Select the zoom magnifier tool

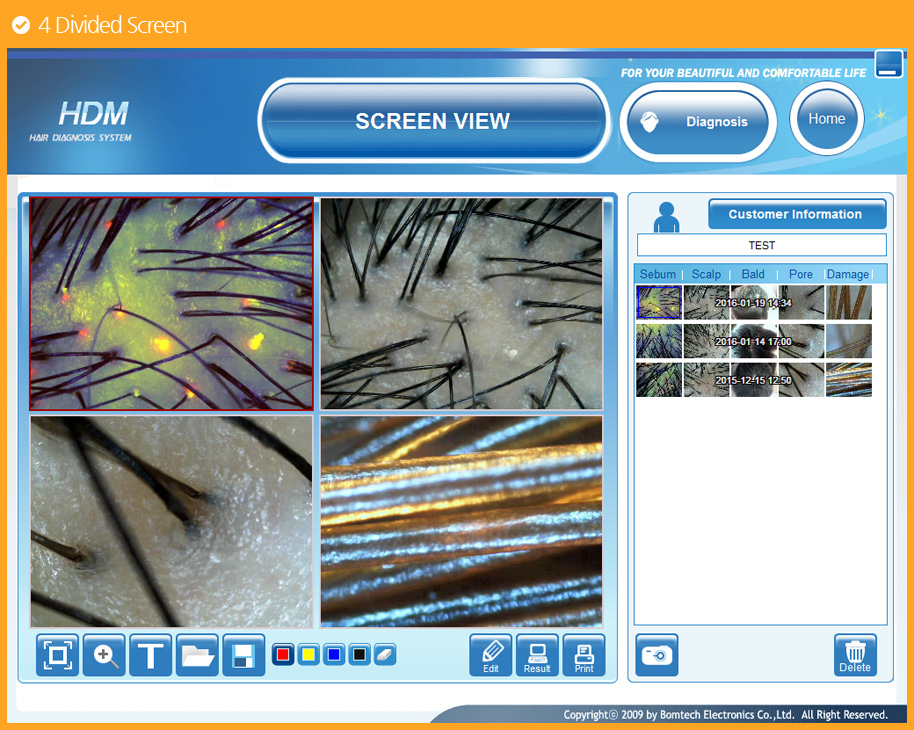[x=104, y=656]
